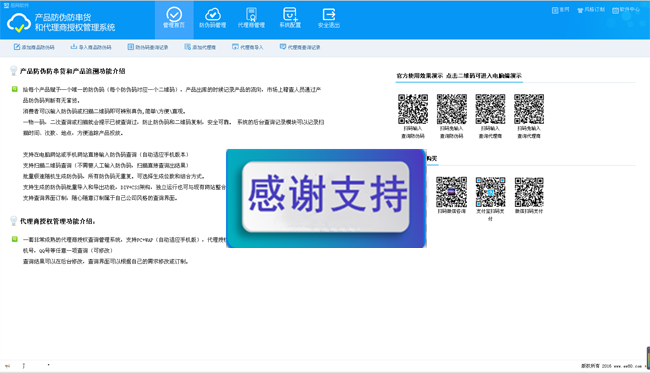Click the 思同软件 window title text
Image resolution: width=650 pixels, height=373 pixels.
19,5
